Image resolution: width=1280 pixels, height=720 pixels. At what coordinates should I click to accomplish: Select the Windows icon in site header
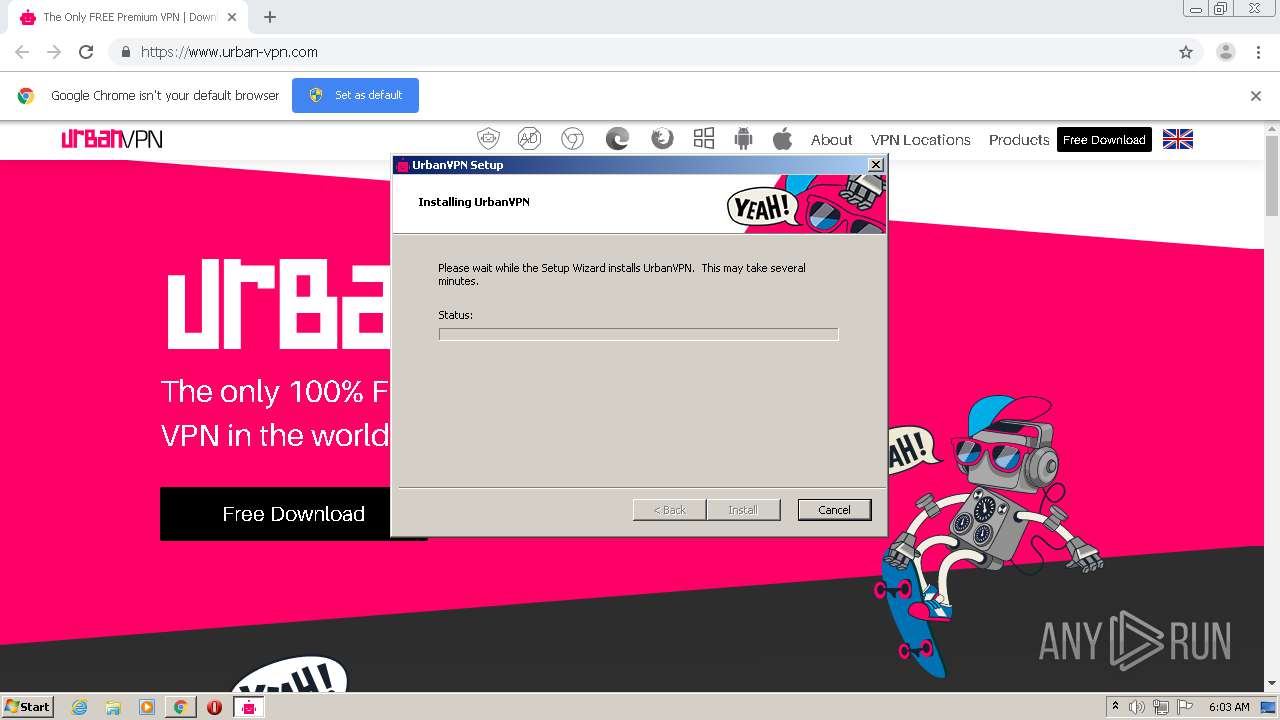pyautogui.click(x=704, y=139)
